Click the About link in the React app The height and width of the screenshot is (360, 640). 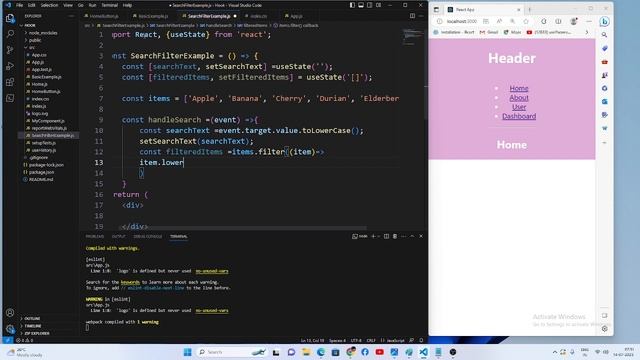[x=519, y=98]
